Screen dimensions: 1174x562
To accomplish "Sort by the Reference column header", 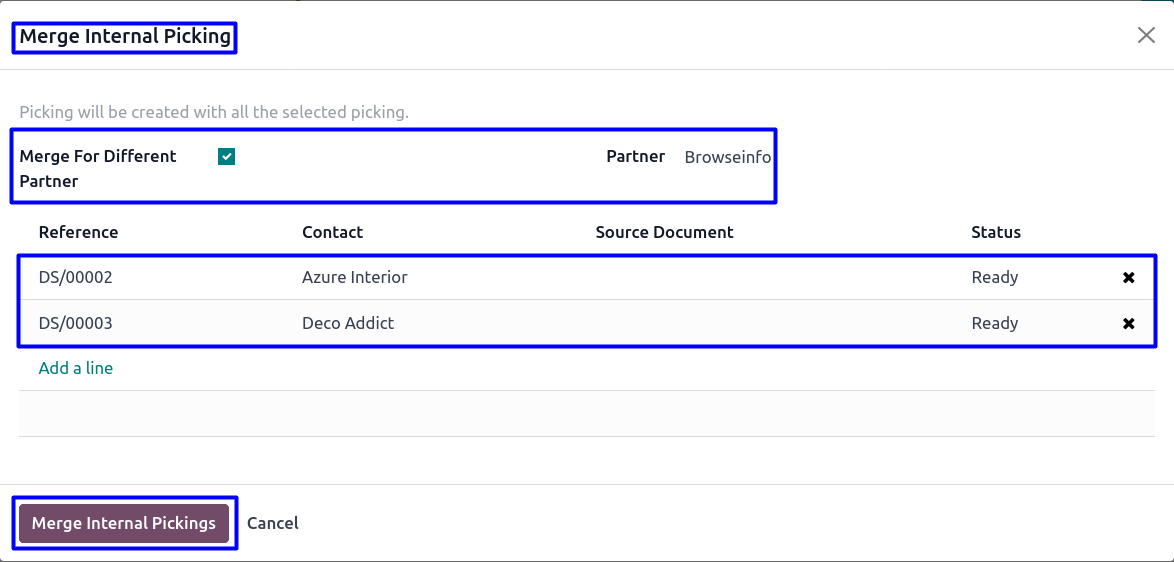I will [78, 232].
